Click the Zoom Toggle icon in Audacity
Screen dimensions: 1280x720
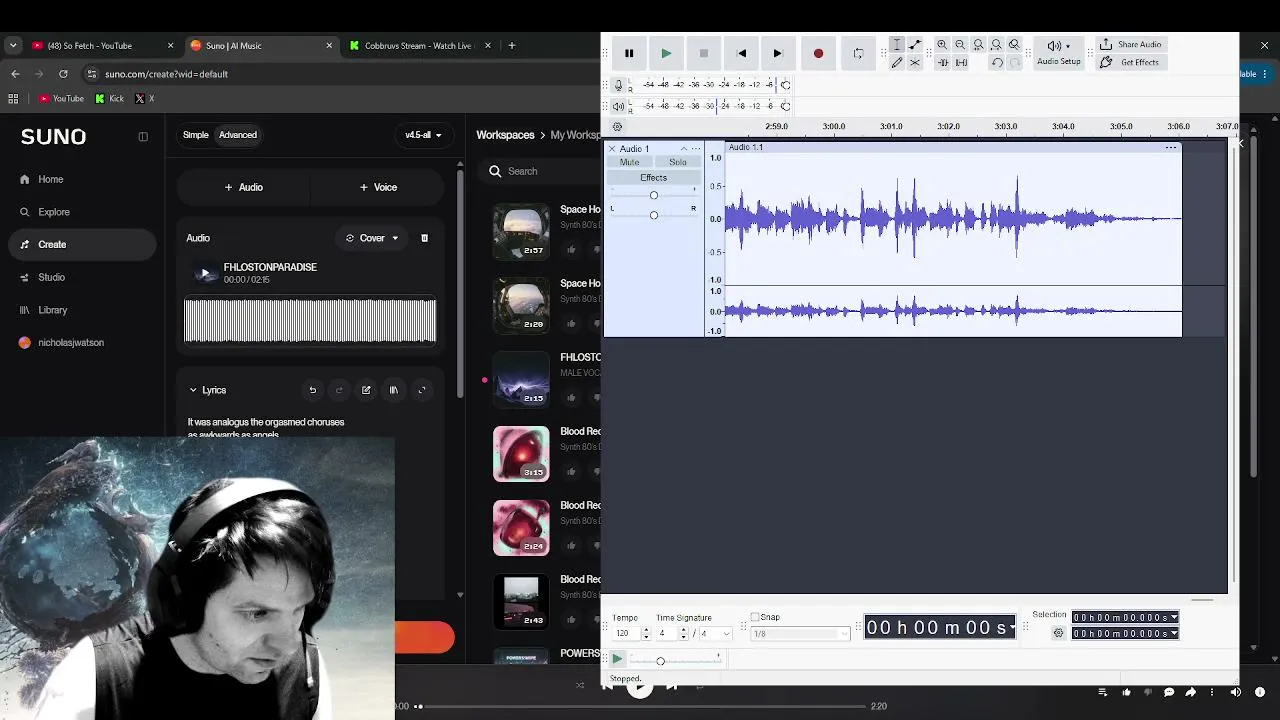coord(1014,45)
